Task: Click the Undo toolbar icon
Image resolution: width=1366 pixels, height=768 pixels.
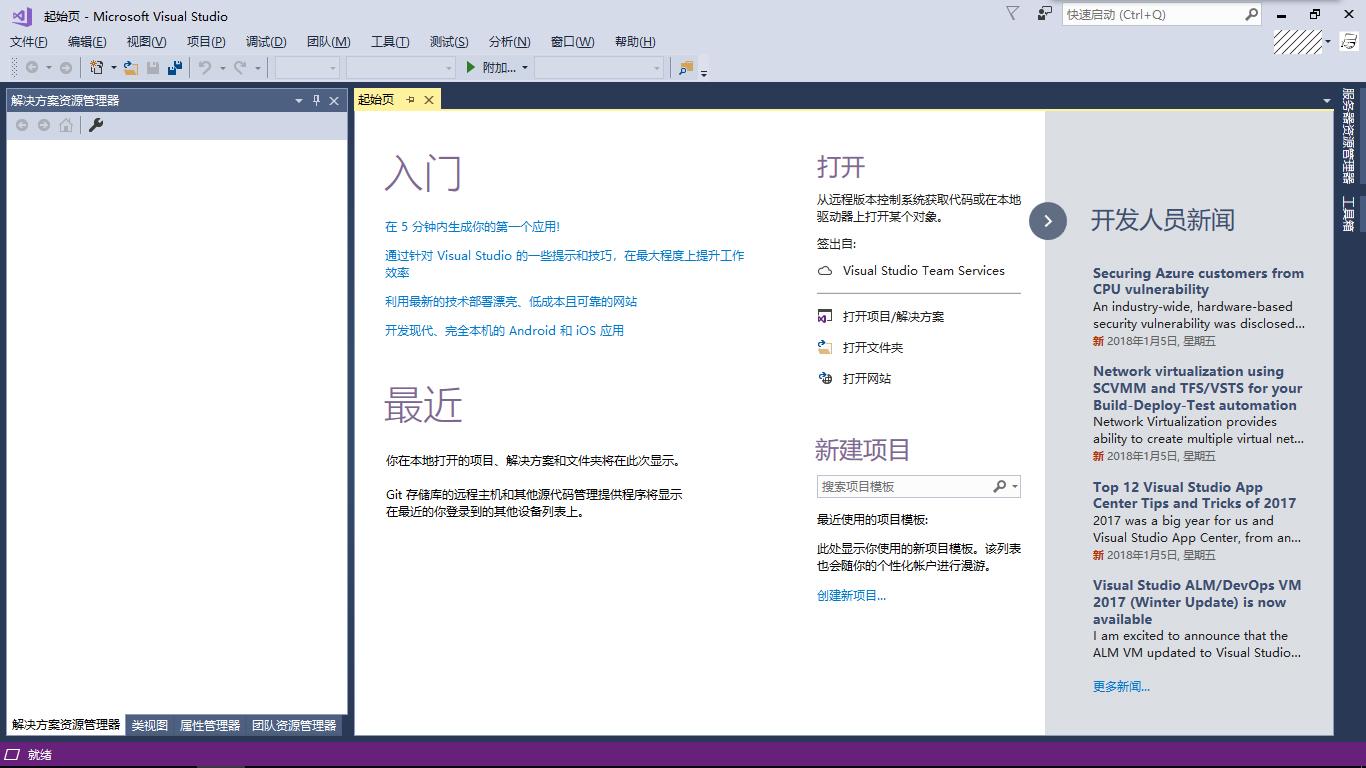Action: click(x=205, y=68)
